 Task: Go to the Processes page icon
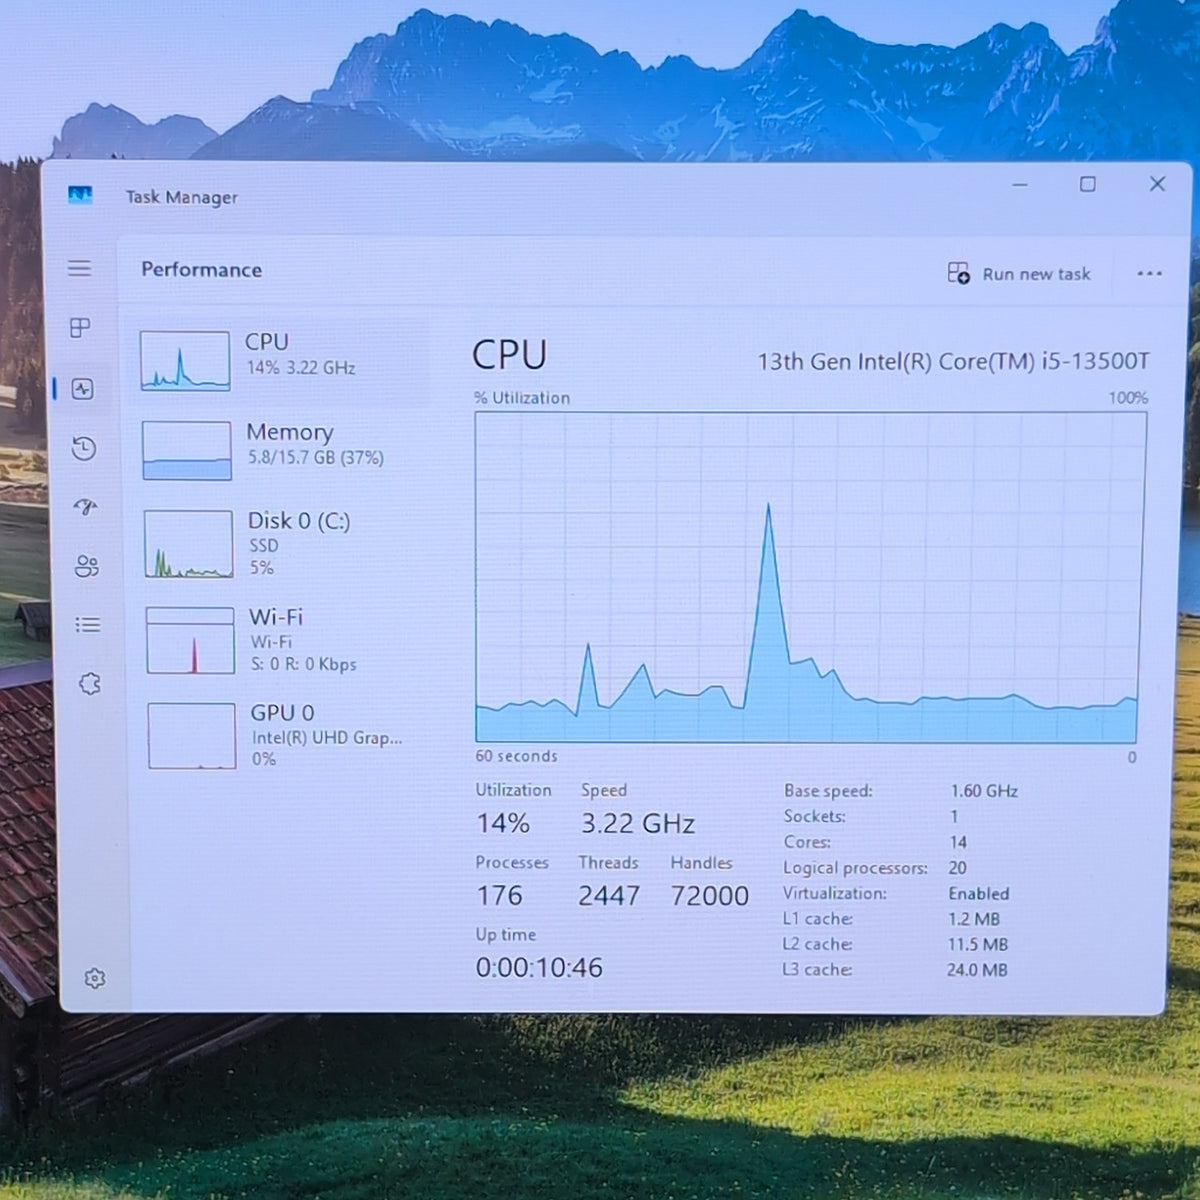[80, 328]
